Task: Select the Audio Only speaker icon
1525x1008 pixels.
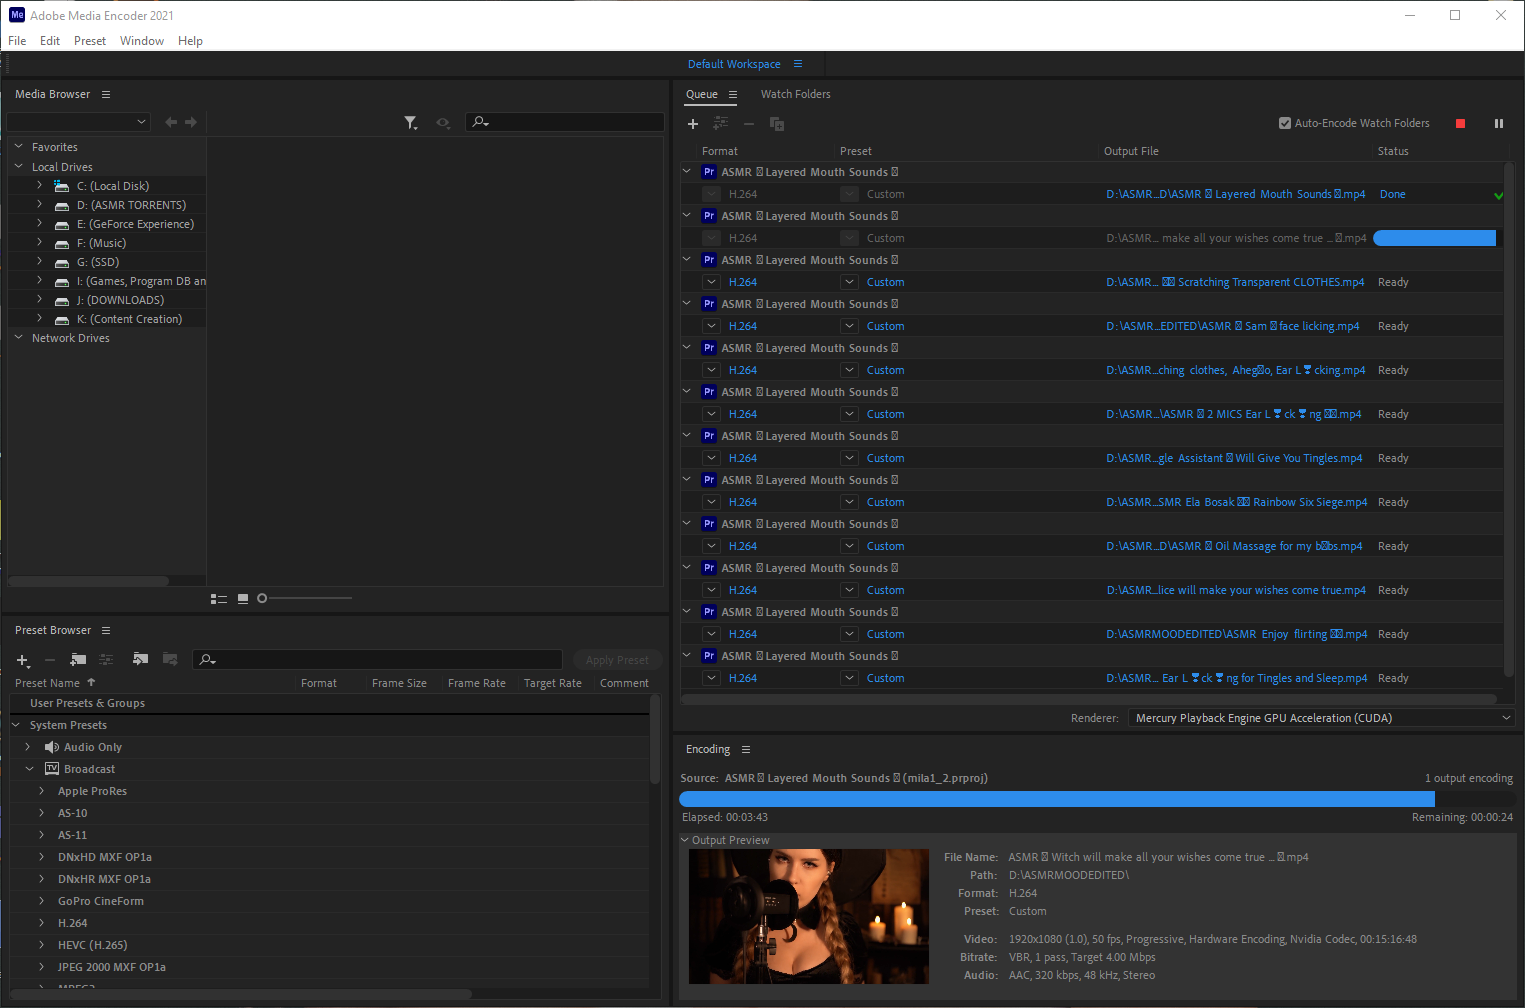Action: pos(52,748)
